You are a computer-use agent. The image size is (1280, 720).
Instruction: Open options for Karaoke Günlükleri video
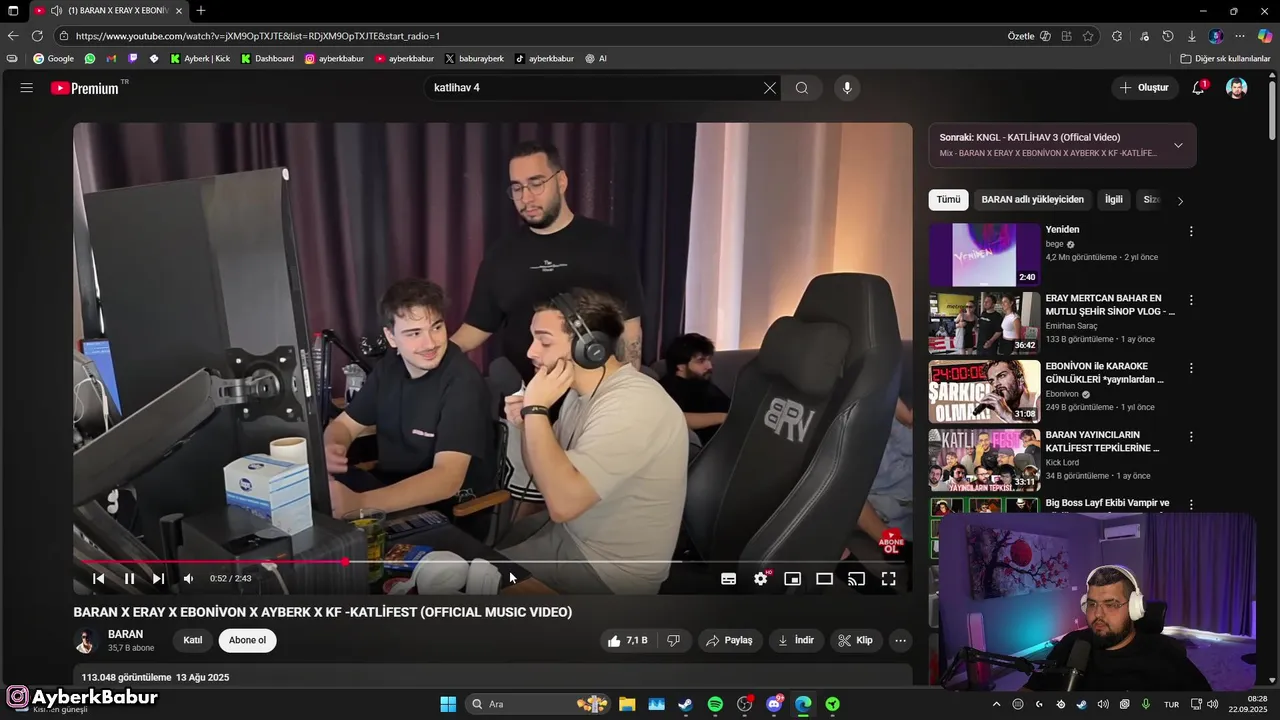click(1190, 368)
